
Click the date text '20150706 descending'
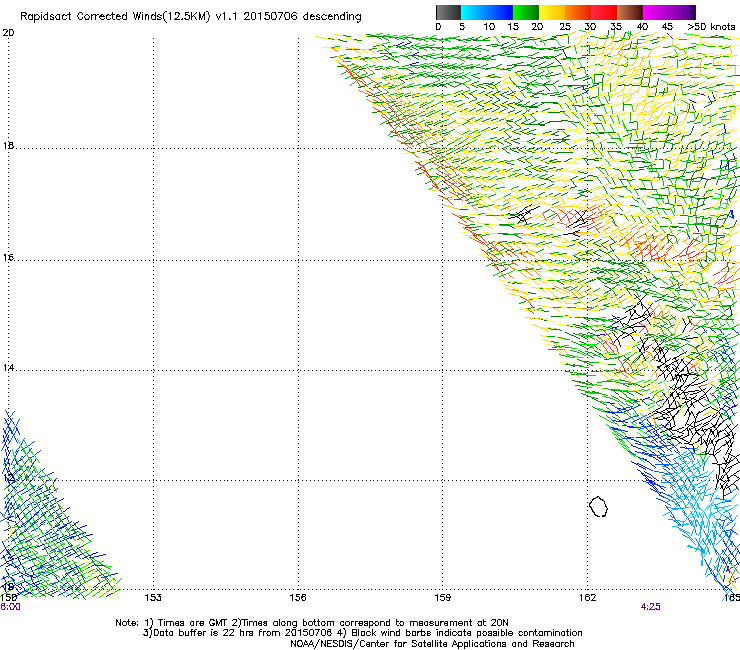[x=303, y=16]
